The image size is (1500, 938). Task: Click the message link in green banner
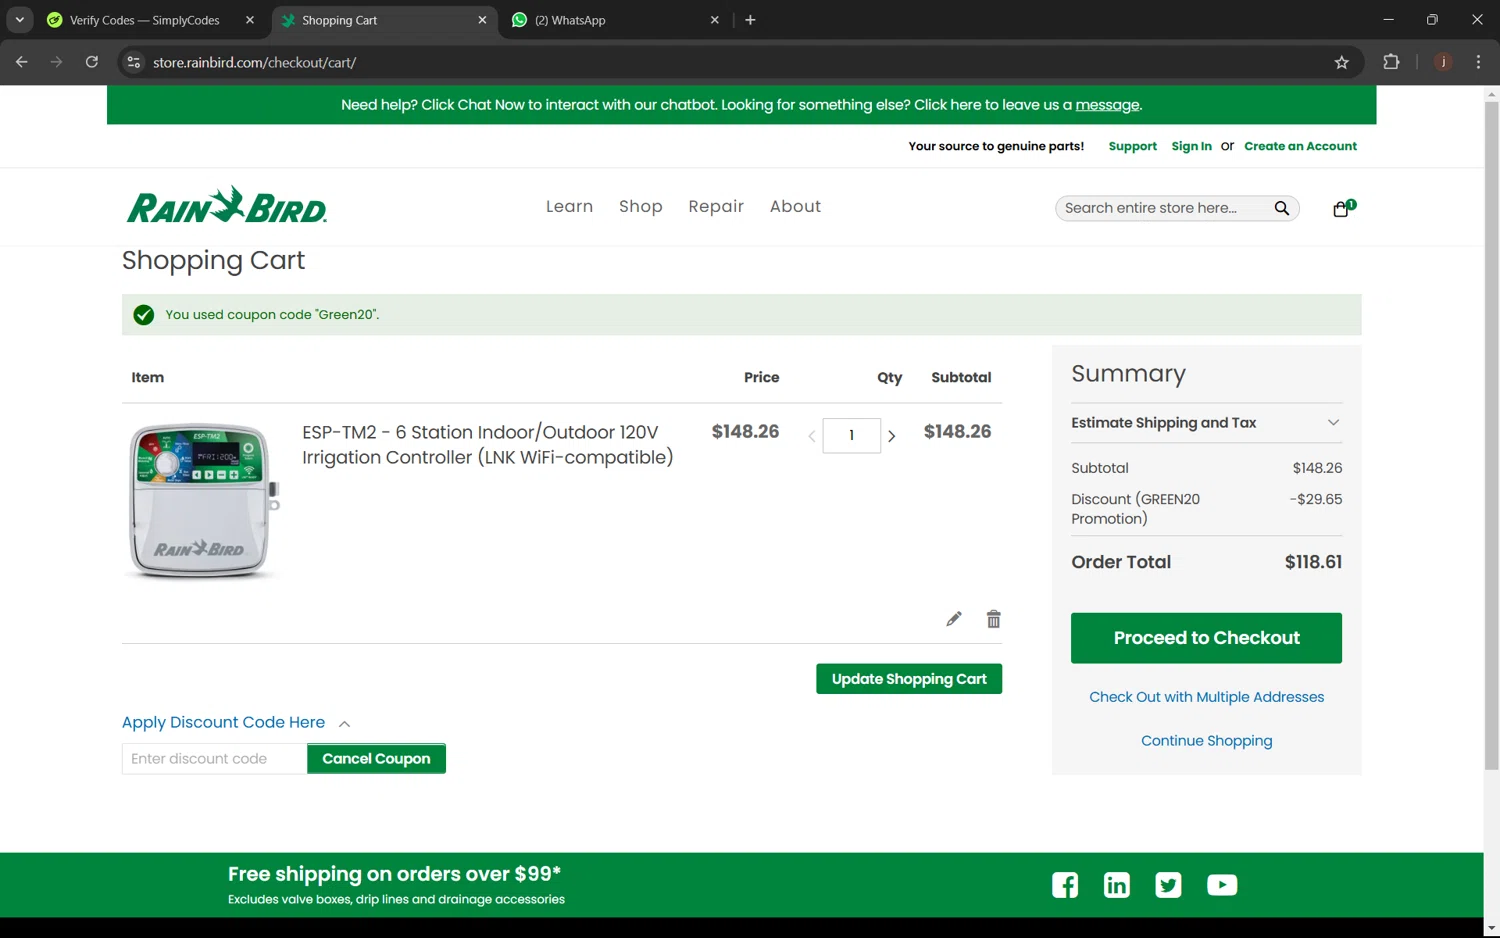click(x=1107, y=105)
